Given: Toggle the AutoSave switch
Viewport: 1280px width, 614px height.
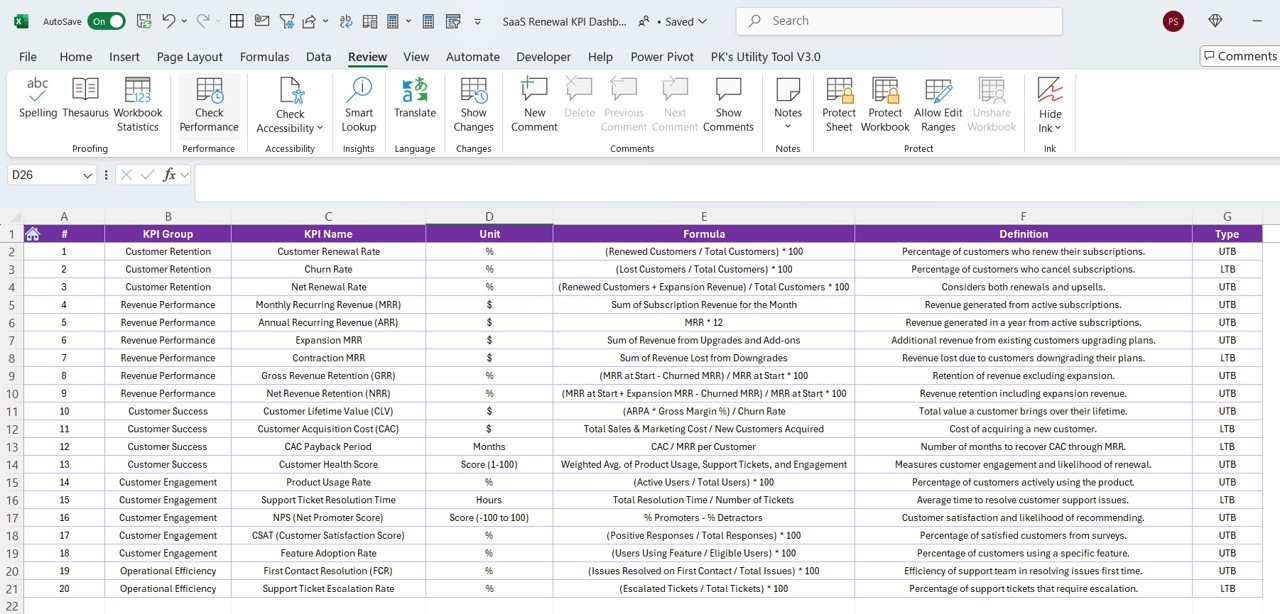Looking at the screenshot, I should (106, 21).
